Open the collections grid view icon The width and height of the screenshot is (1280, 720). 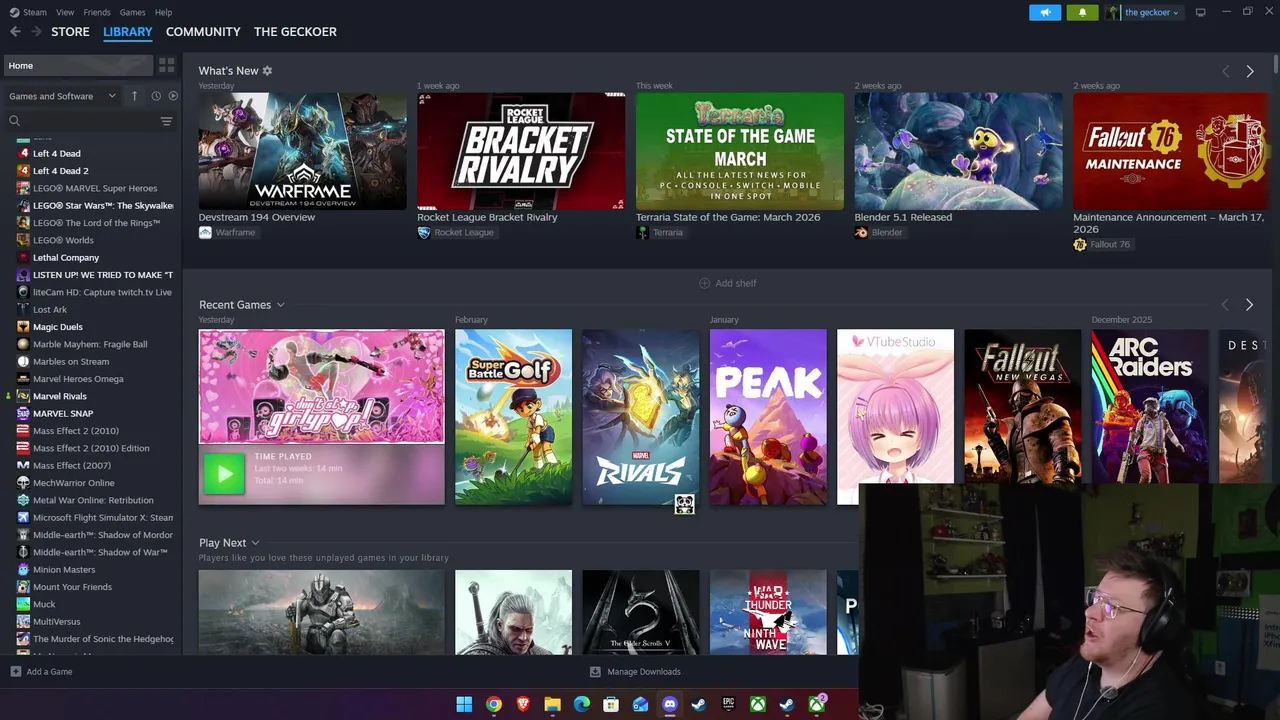coord(167,65)
